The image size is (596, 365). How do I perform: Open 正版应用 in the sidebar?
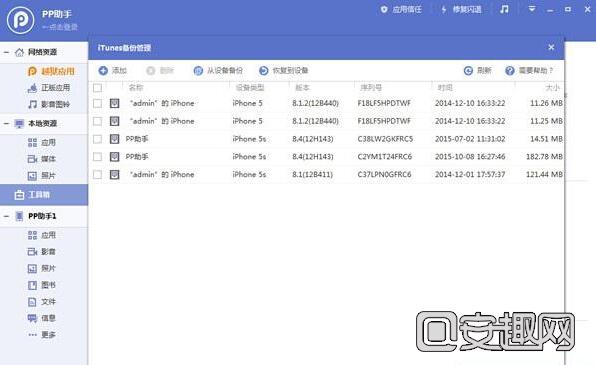coord(49,88)
